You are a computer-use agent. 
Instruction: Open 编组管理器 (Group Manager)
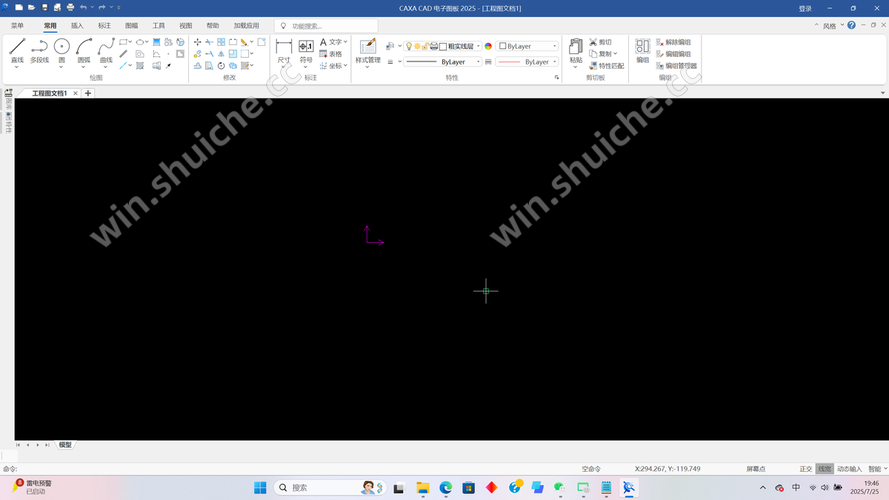coord(676,66)
